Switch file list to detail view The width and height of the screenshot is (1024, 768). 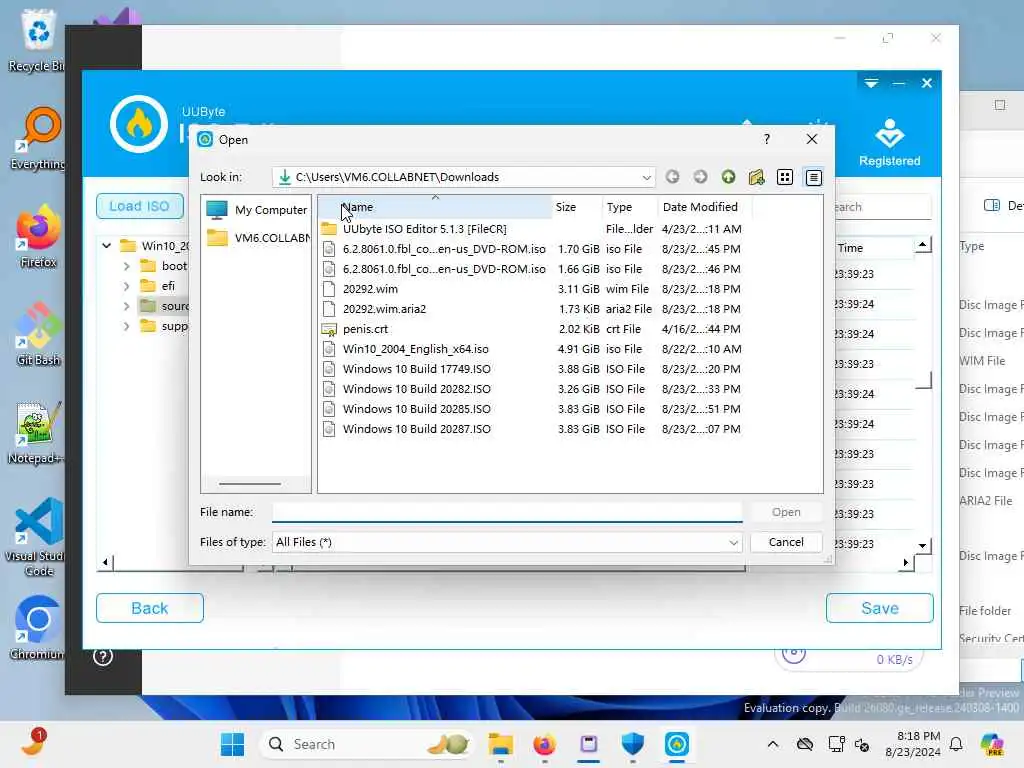click(813, 177)
